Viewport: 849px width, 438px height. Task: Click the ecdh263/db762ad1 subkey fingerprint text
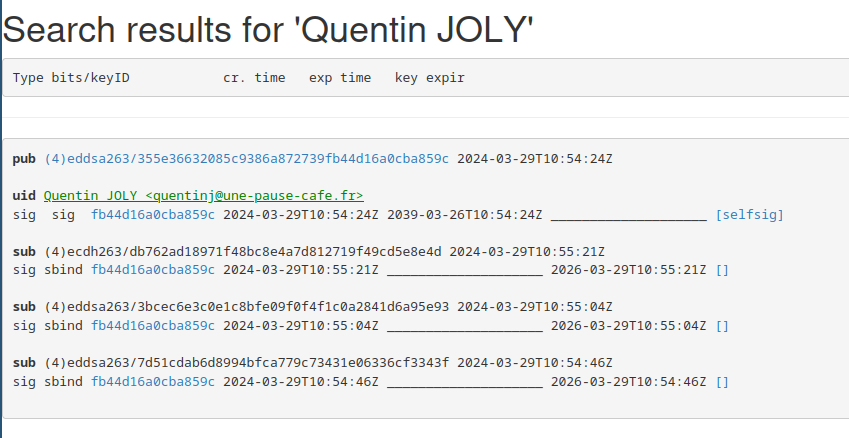point(243,252)
